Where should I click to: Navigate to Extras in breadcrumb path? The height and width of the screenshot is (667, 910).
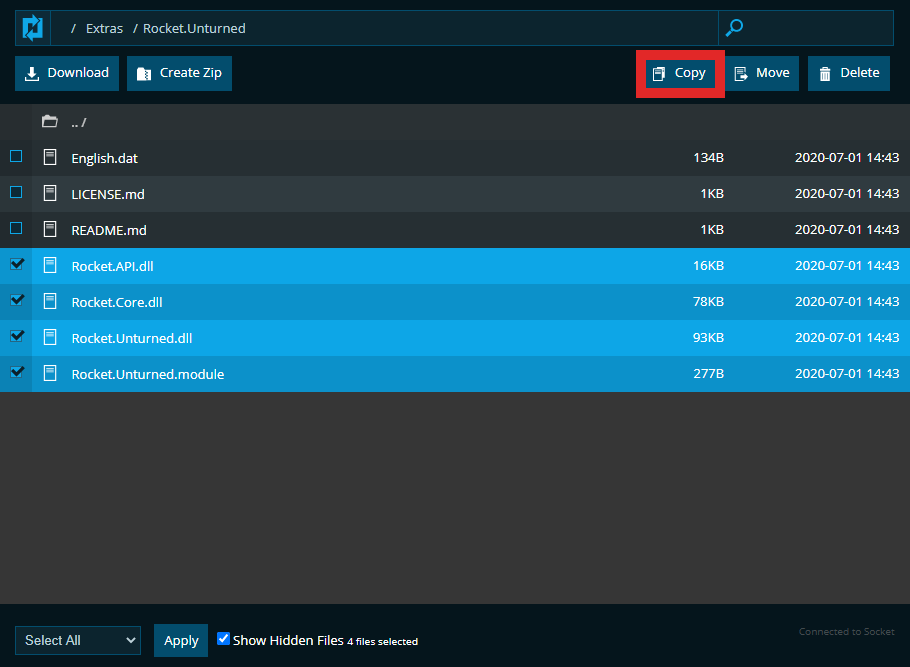[104, 29]
